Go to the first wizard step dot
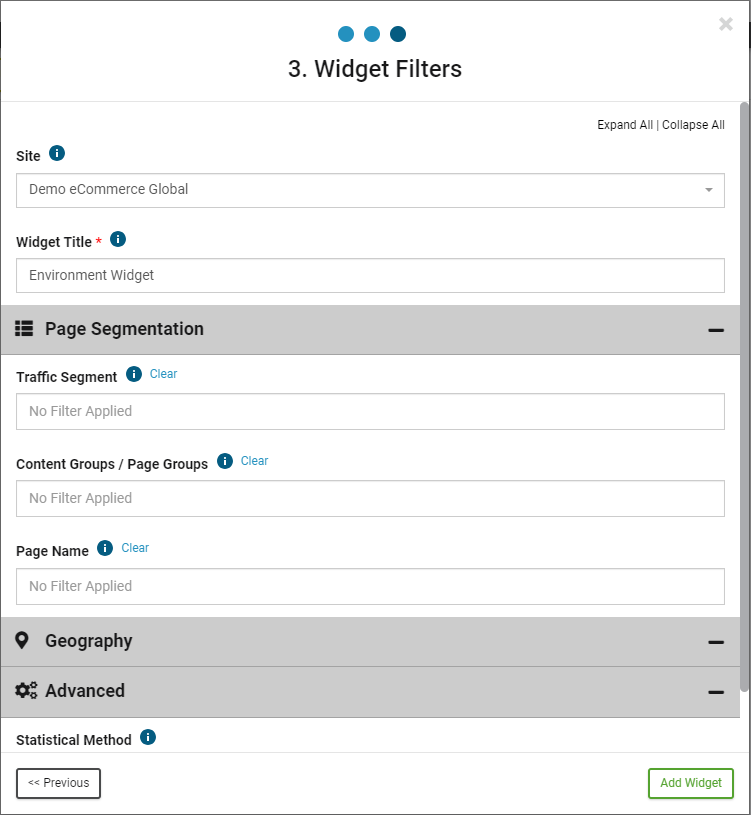The width and height of the screenshot is (751, 815). (346, 34)
